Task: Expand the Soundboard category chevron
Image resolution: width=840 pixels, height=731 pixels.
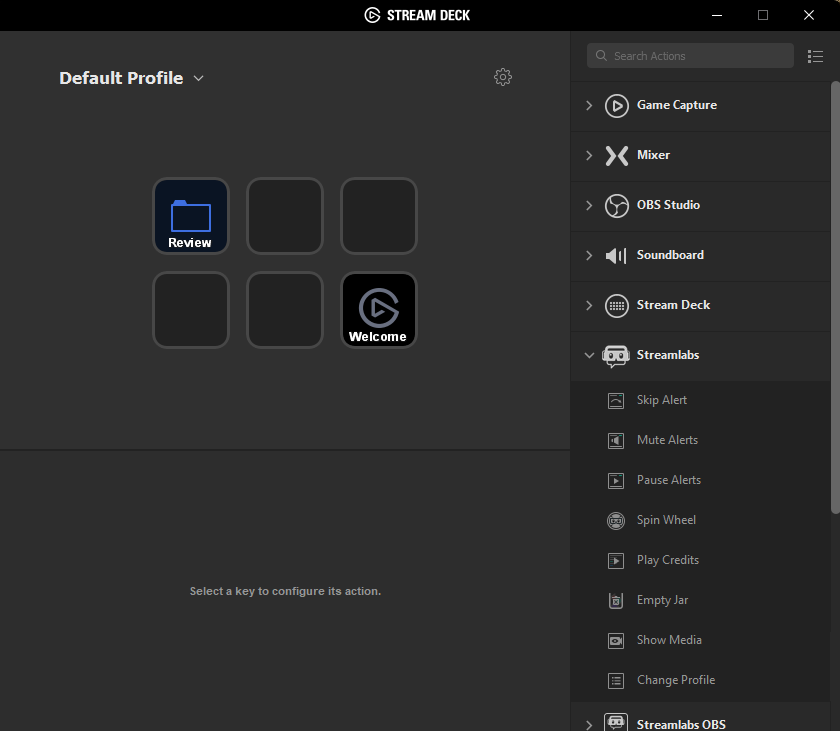Action: [589, 255]
